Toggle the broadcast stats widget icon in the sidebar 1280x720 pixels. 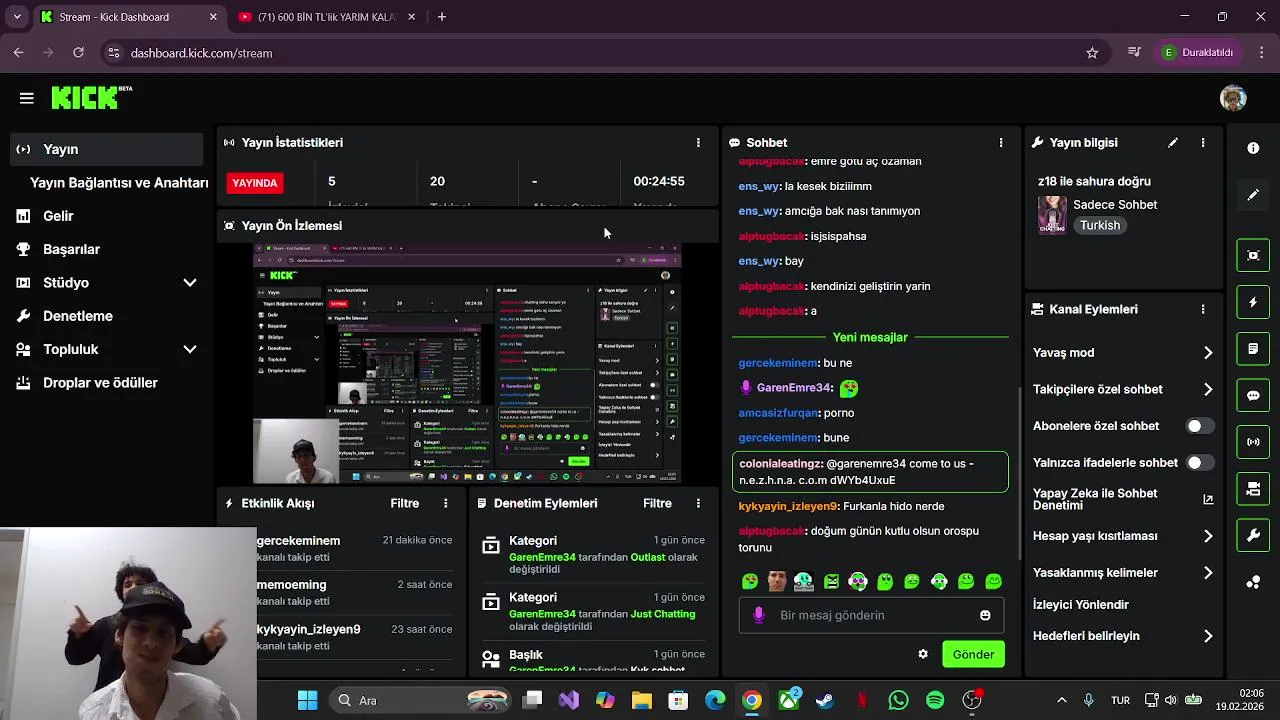coord(1253,442)
